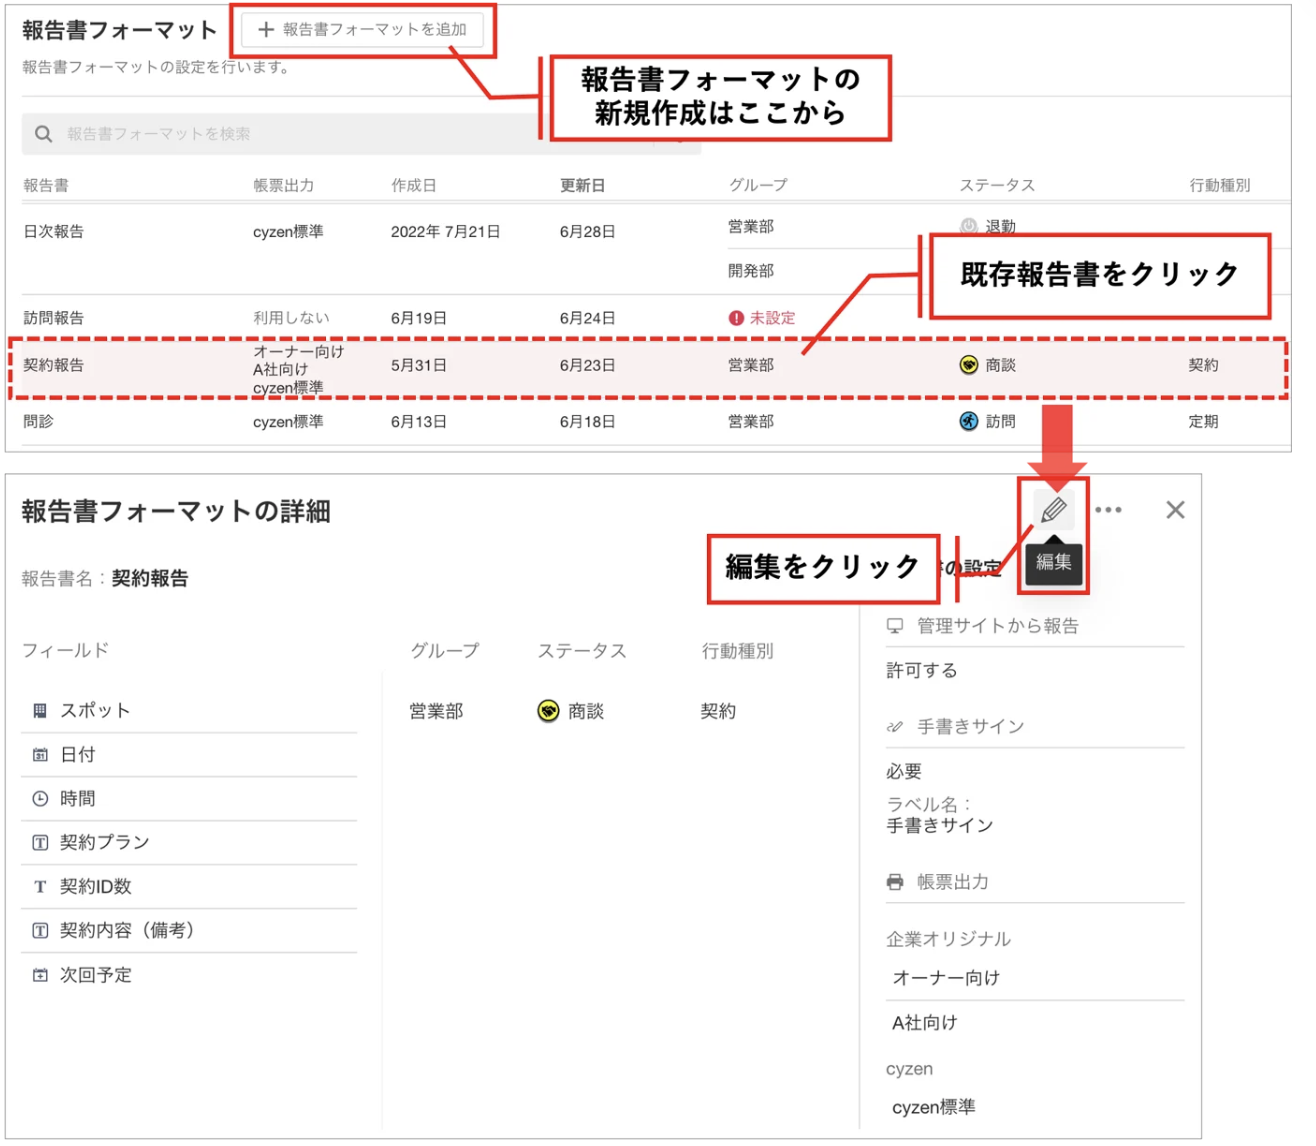Select the 契約プラン field label
Image resolution: width=1316 pixels, height=1146 pixels.
(x=104, y=842)
